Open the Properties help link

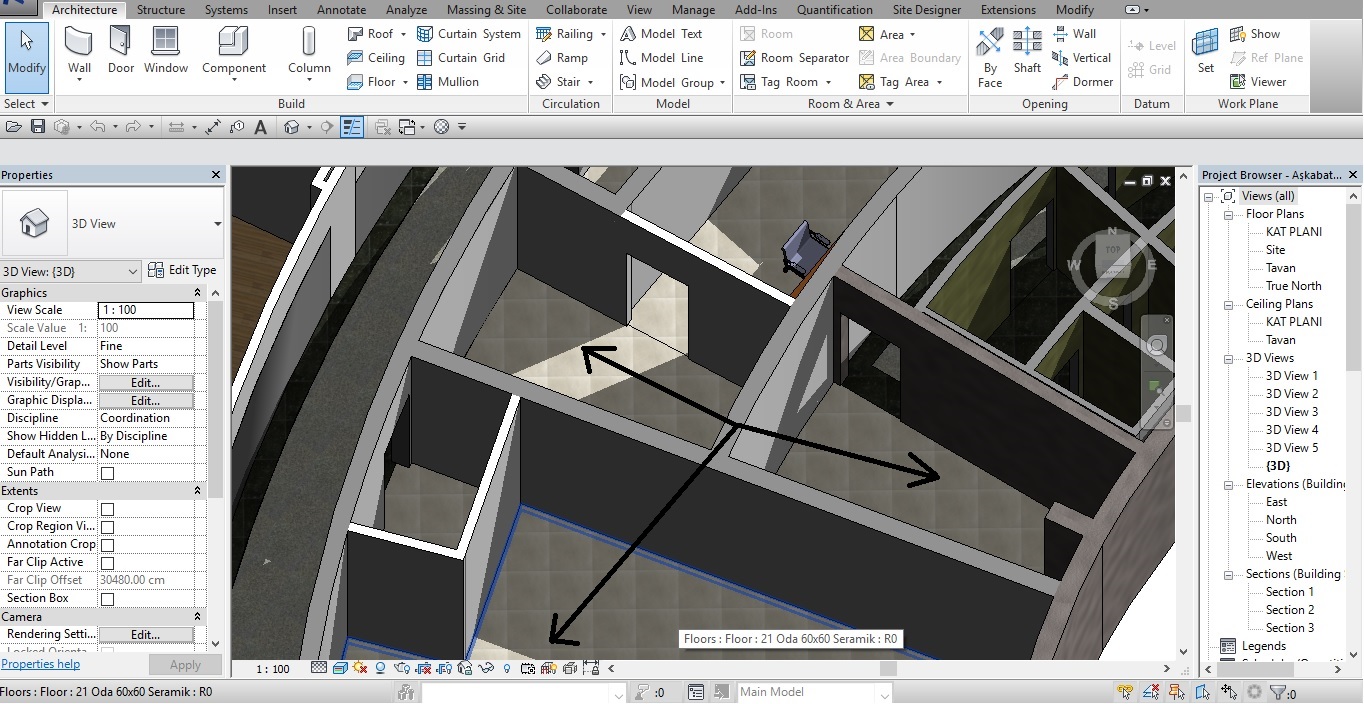(x=40, y=664)
